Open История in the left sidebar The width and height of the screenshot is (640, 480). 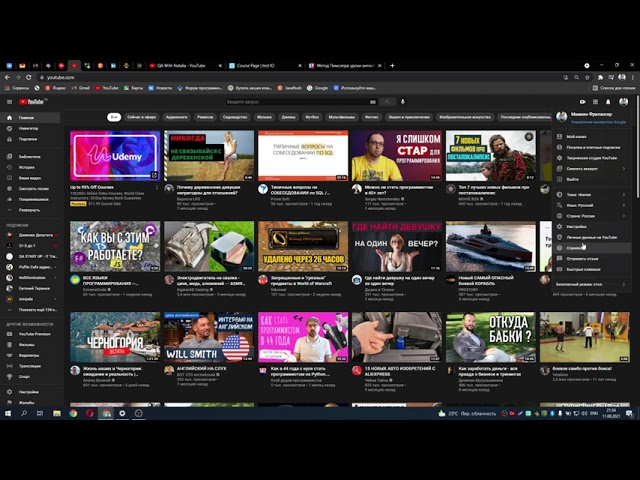click(x=31, y=167)
